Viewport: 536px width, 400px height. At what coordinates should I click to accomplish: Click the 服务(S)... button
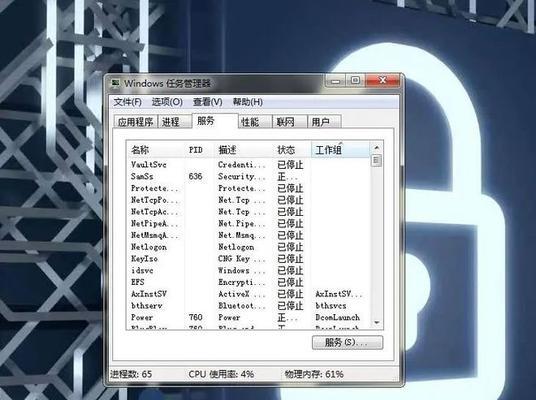[x=347, y=342]
